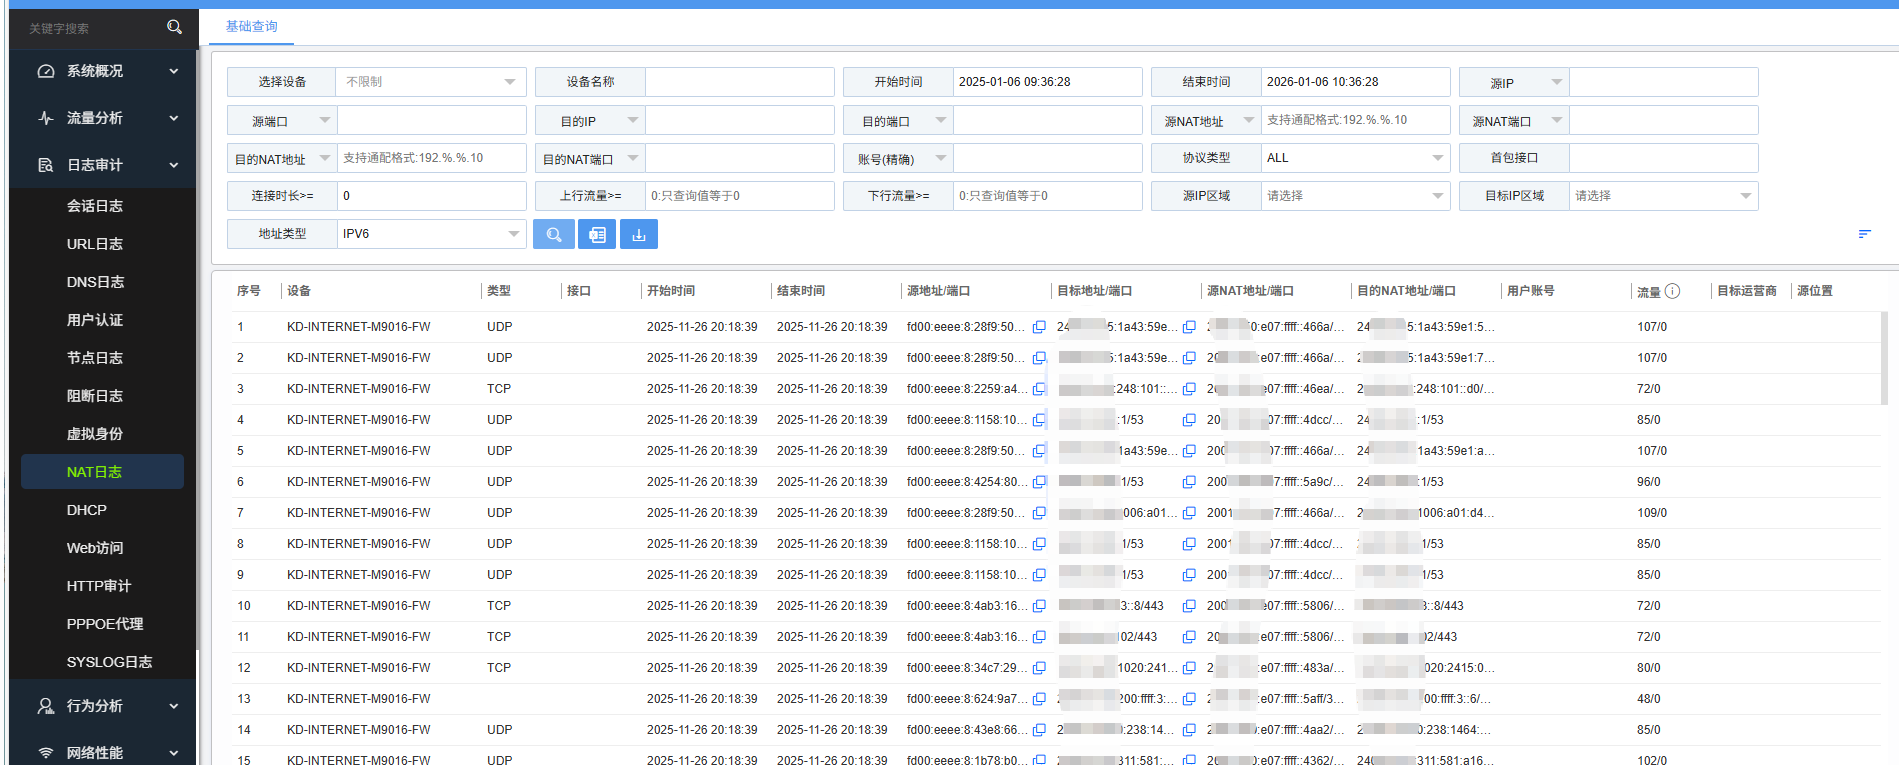Image resolution: width=1899 pixels, height=765 pixels.
Task: Click the 设备名称 input field
Action: [x=739, y=82]
